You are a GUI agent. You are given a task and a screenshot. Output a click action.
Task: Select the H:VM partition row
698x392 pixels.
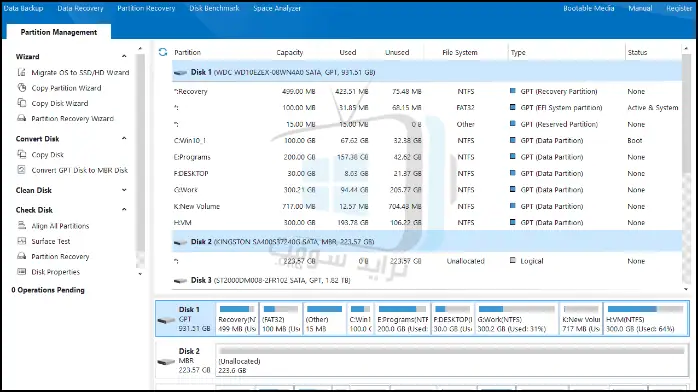click(x=426, y=222)
